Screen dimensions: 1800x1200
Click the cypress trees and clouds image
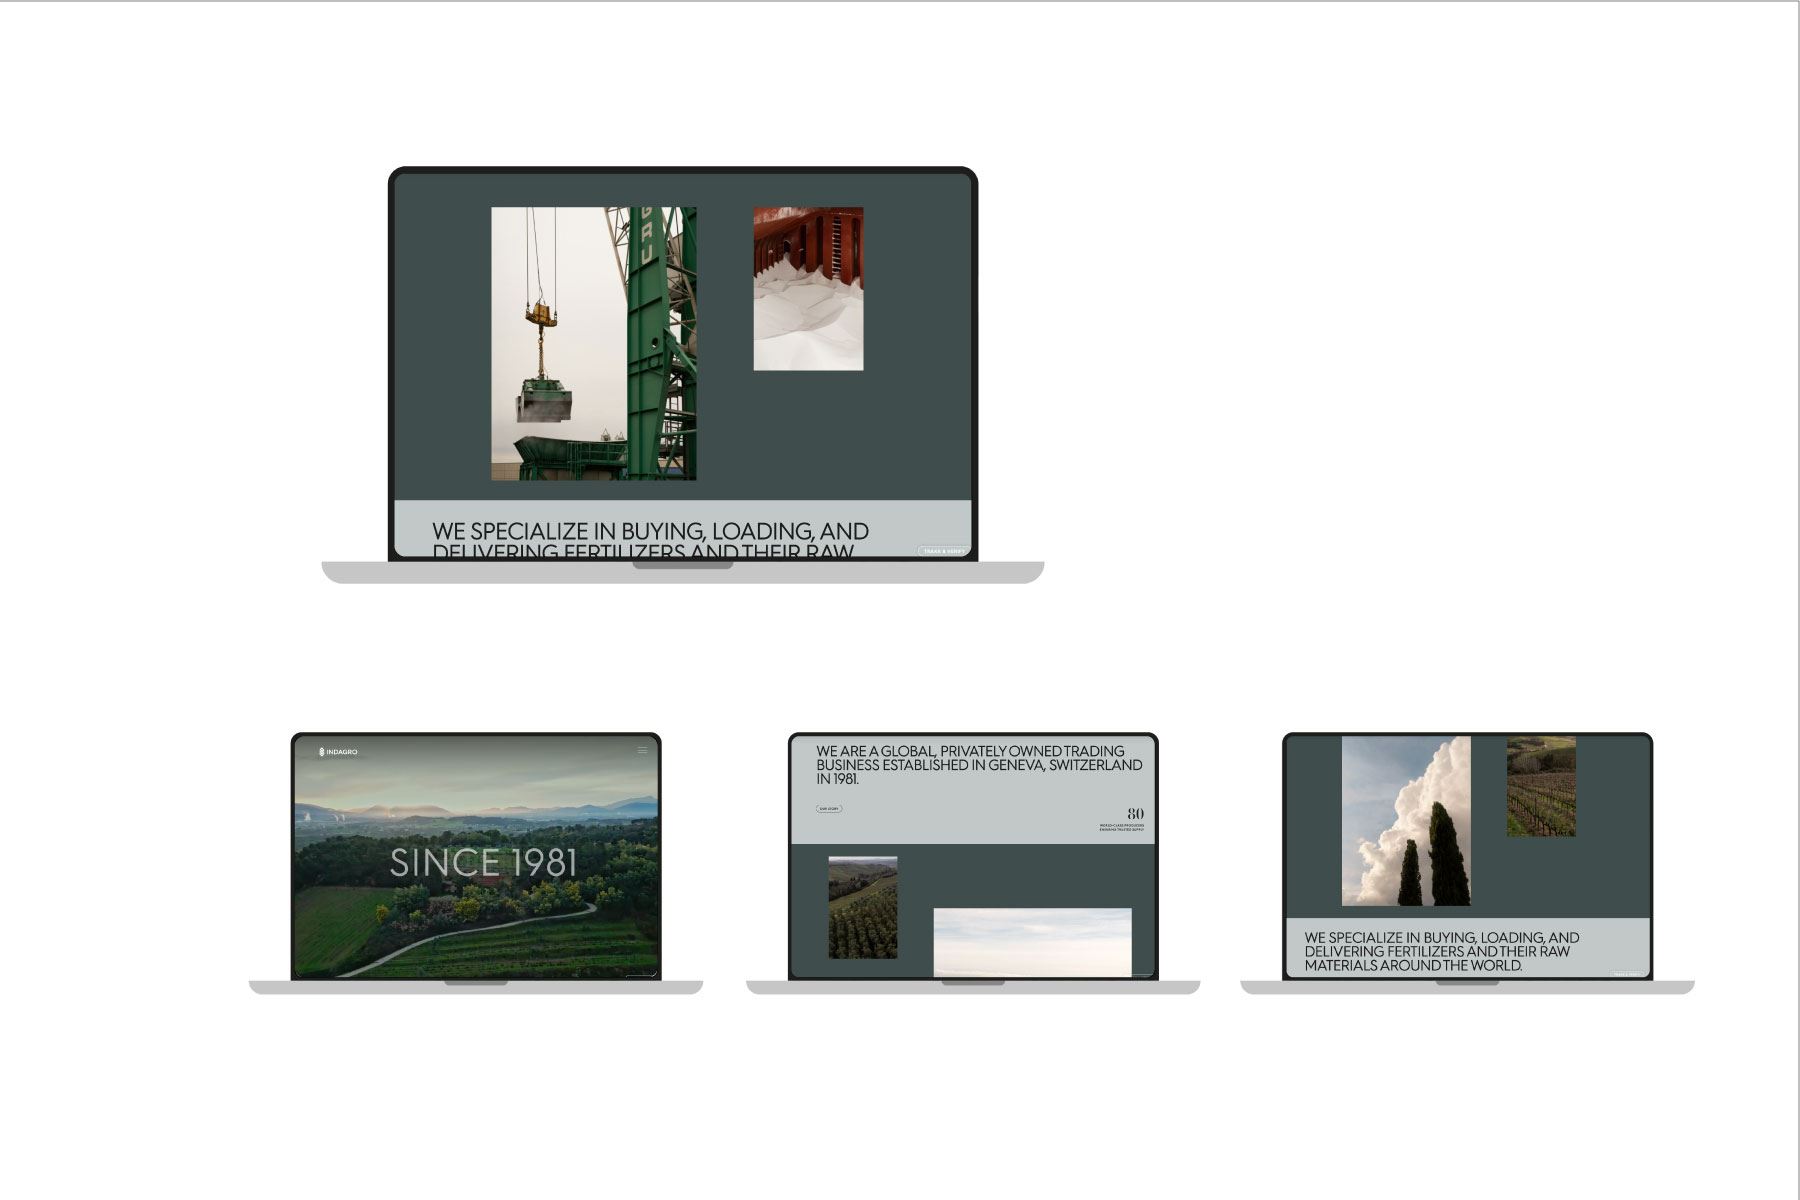[1405, 821]
